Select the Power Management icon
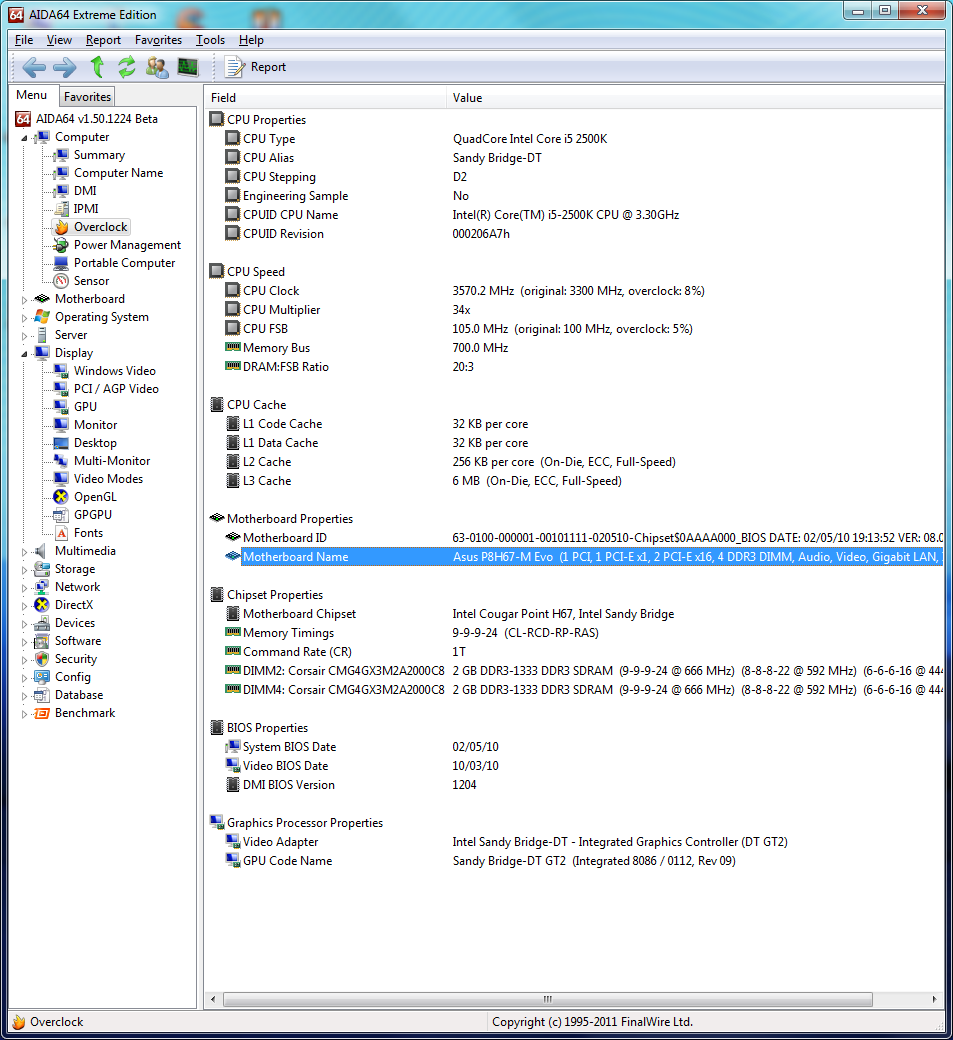Image resolution: width=953 pixels, height=1040 pixels. pos(61,245)
